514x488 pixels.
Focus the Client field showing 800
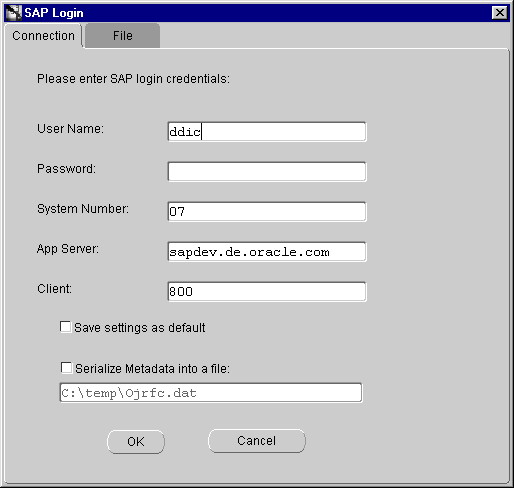point(267,292)
